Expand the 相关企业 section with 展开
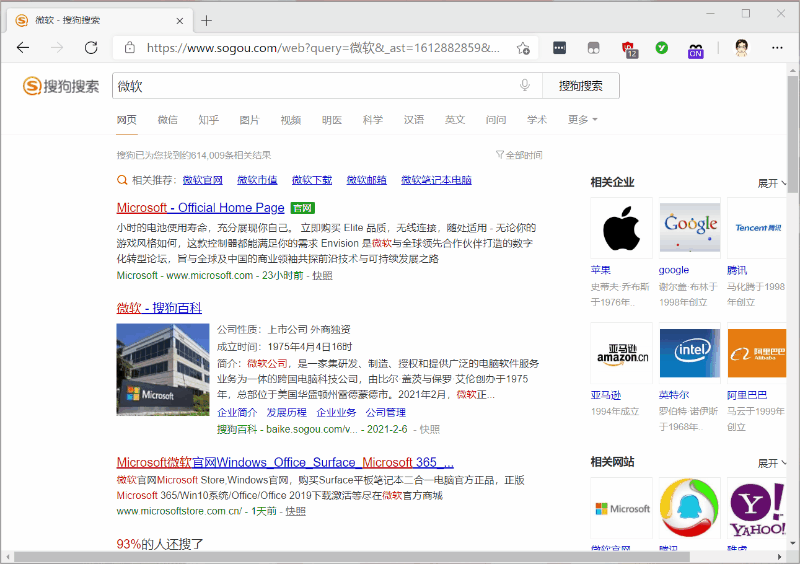This screenshot has height=564, width=800. tap(771, 183)
